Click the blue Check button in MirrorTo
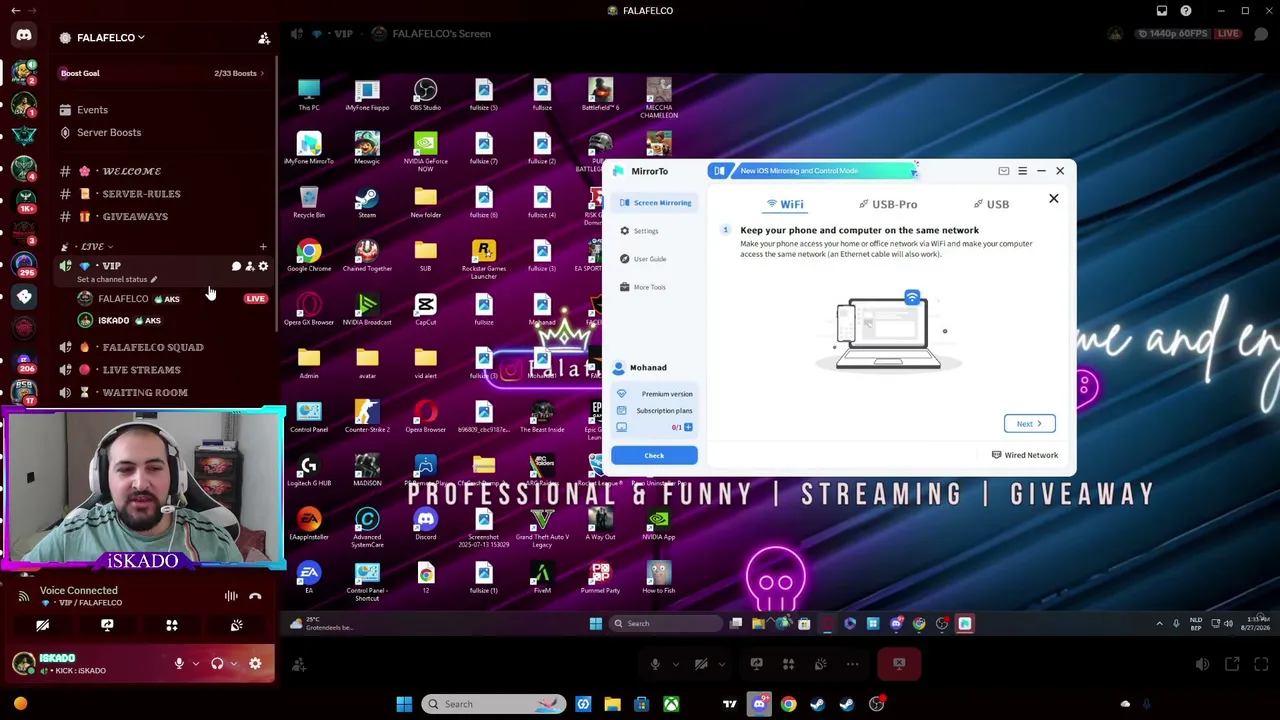Screen dimensions: 1280x720 [x=654, y=456]
